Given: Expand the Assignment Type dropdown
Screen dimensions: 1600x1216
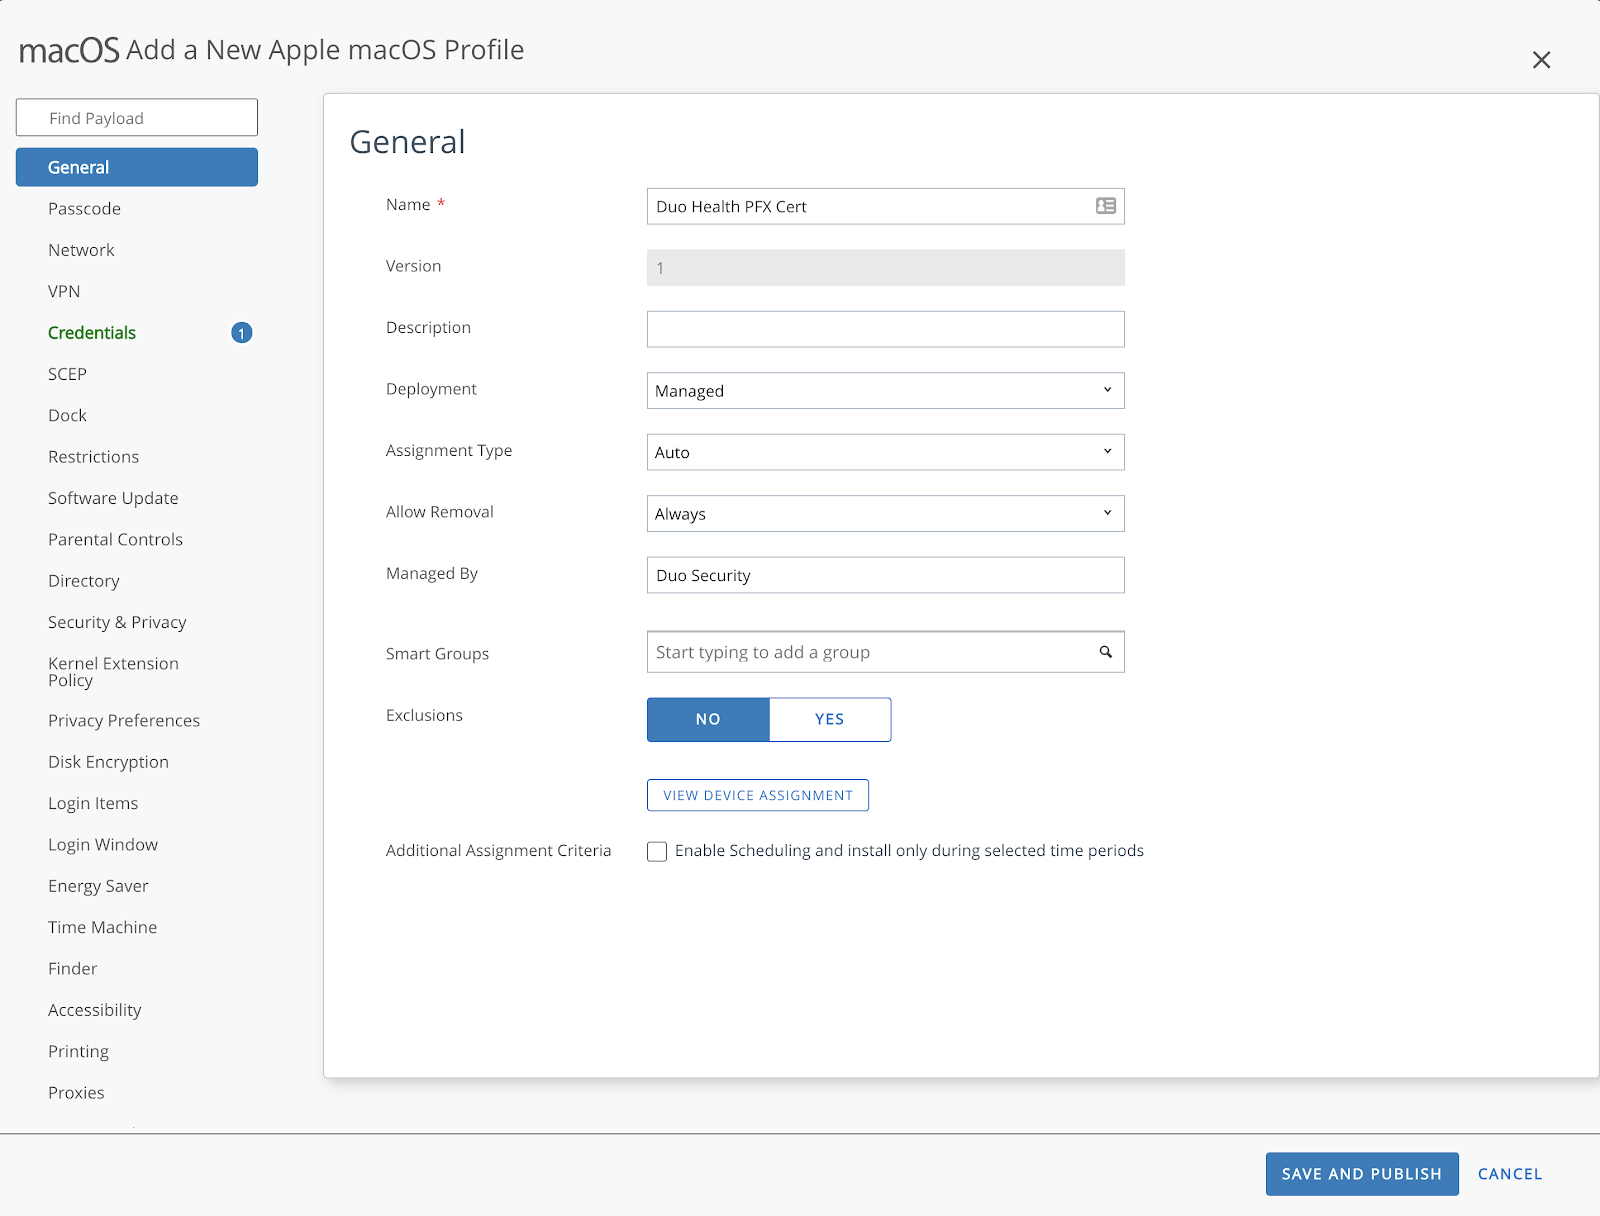Looking at the screenshot, I should [885, 452].
